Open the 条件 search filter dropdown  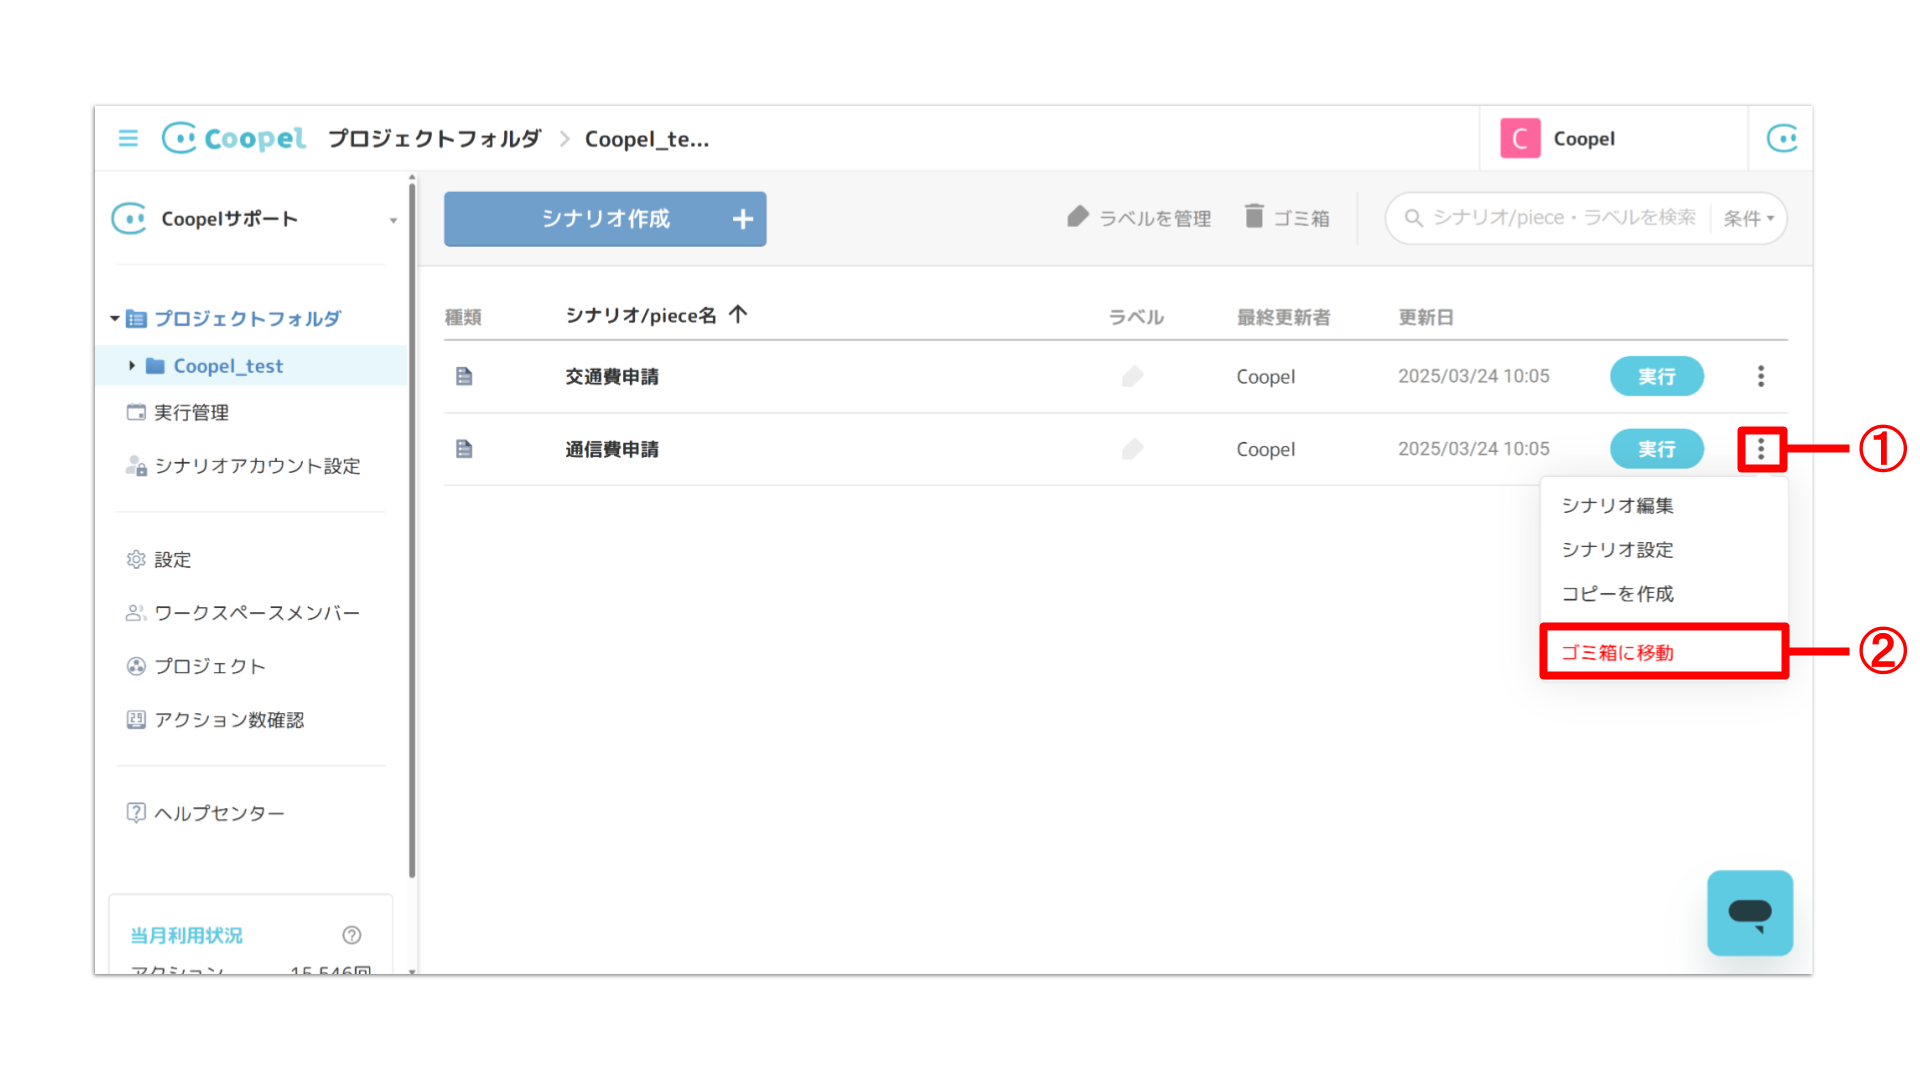(1748, 218)
